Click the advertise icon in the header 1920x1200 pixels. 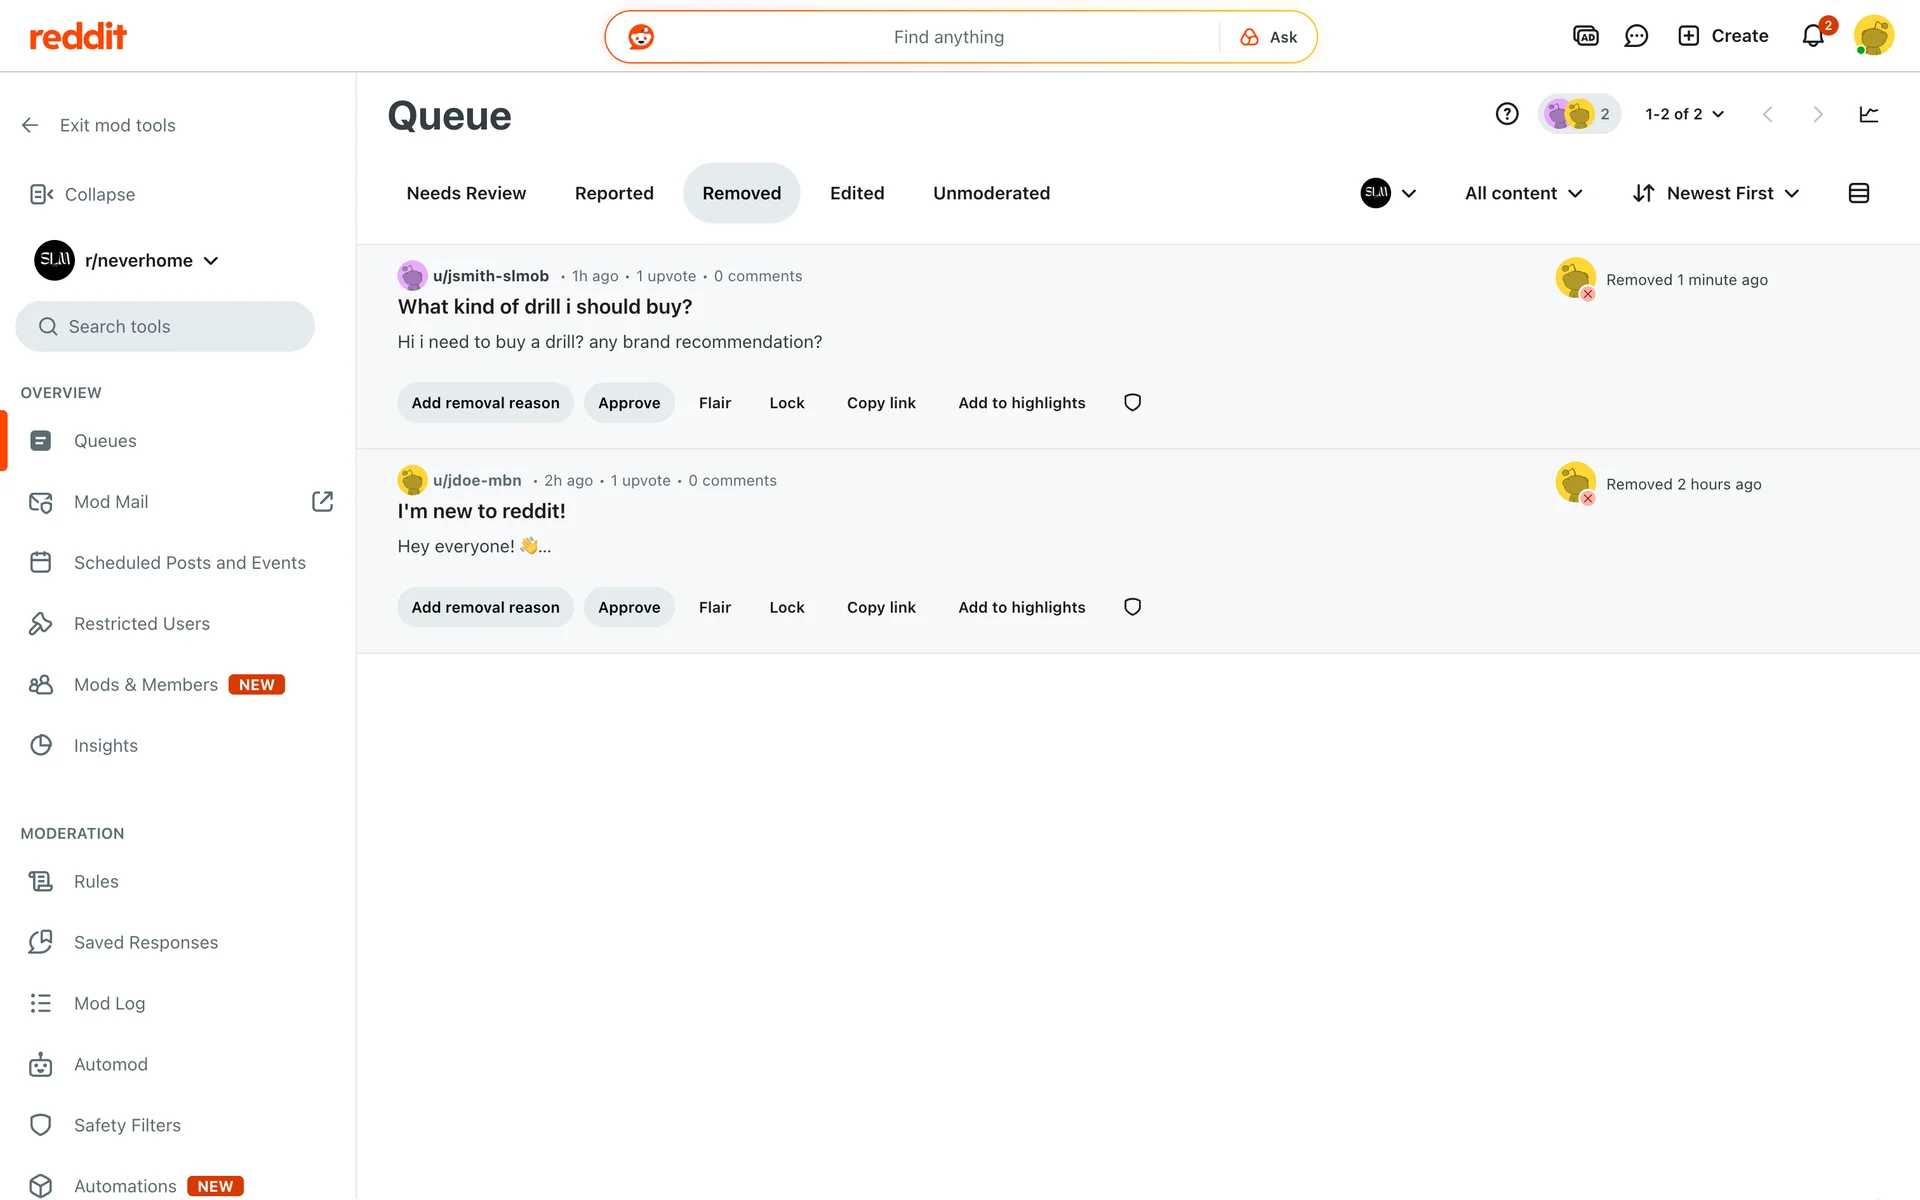[x=1586, y=37]
